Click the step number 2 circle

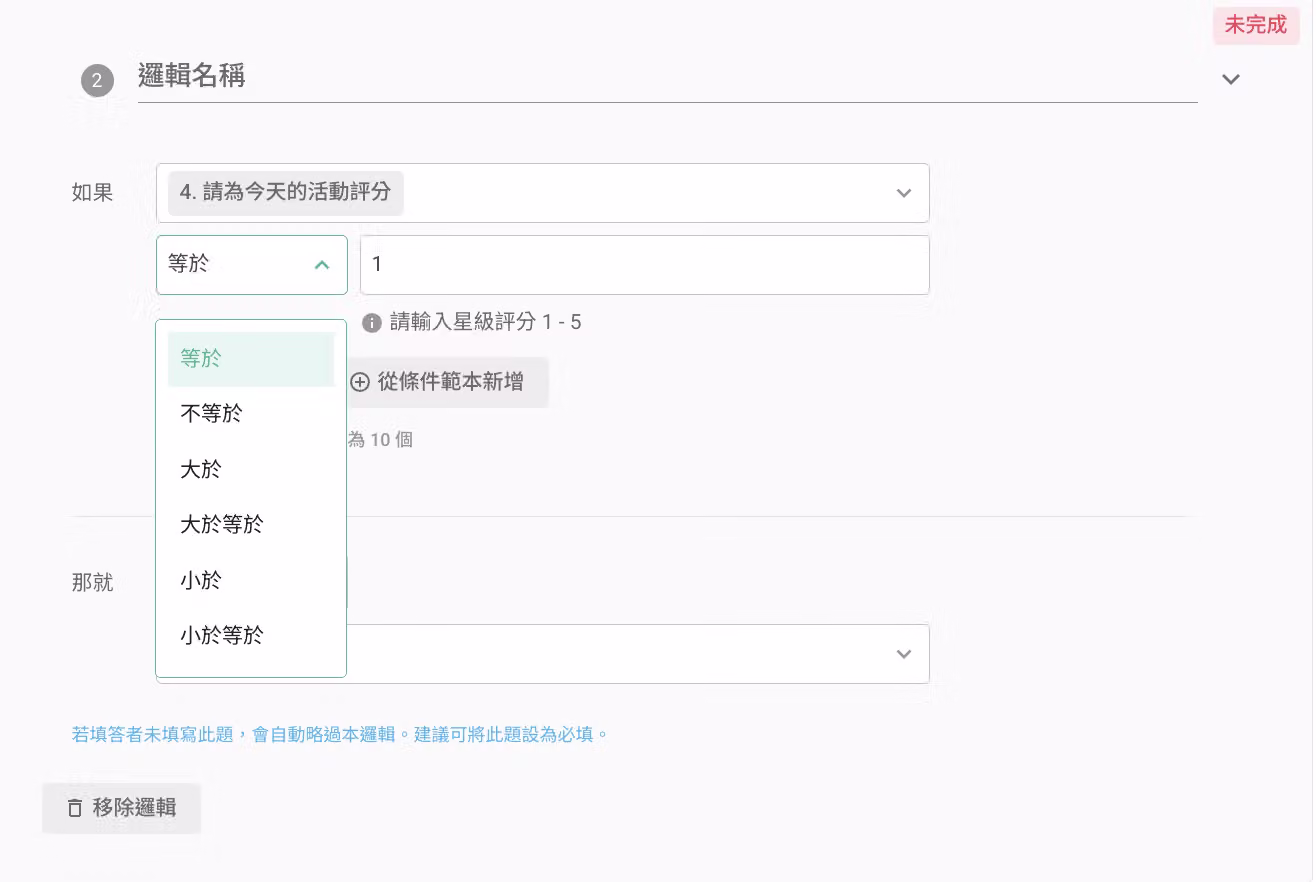(97, 80)
